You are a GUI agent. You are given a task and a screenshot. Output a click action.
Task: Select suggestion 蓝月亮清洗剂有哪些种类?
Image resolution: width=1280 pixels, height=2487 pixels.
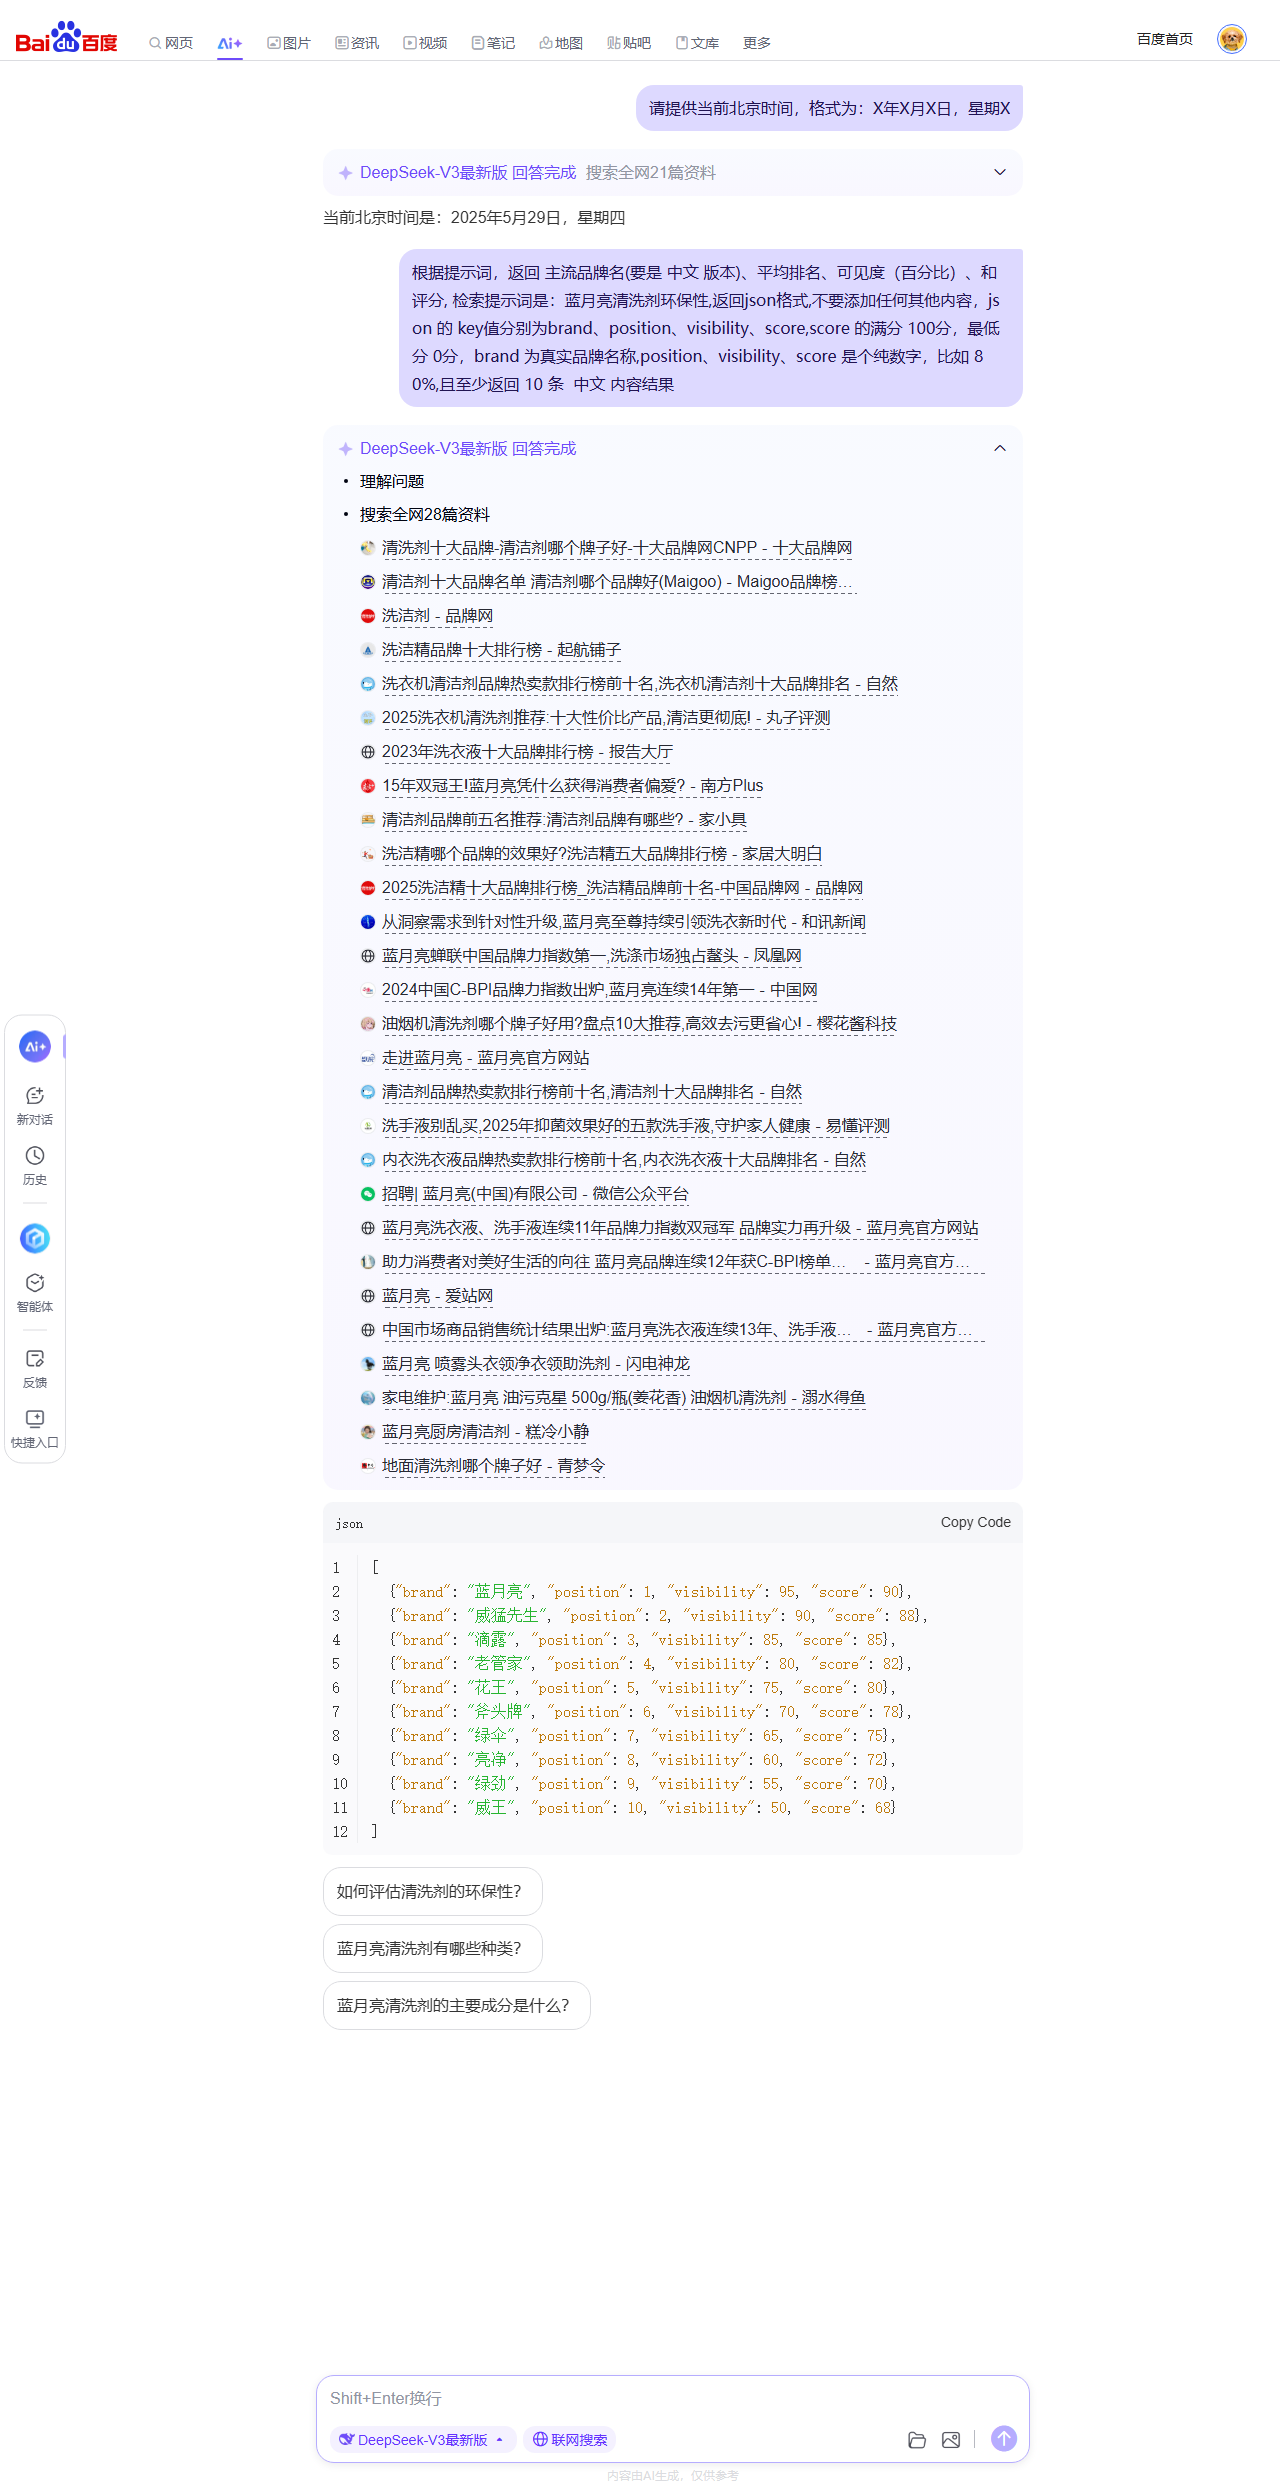pyautogui.click(x=432, y=1948)
